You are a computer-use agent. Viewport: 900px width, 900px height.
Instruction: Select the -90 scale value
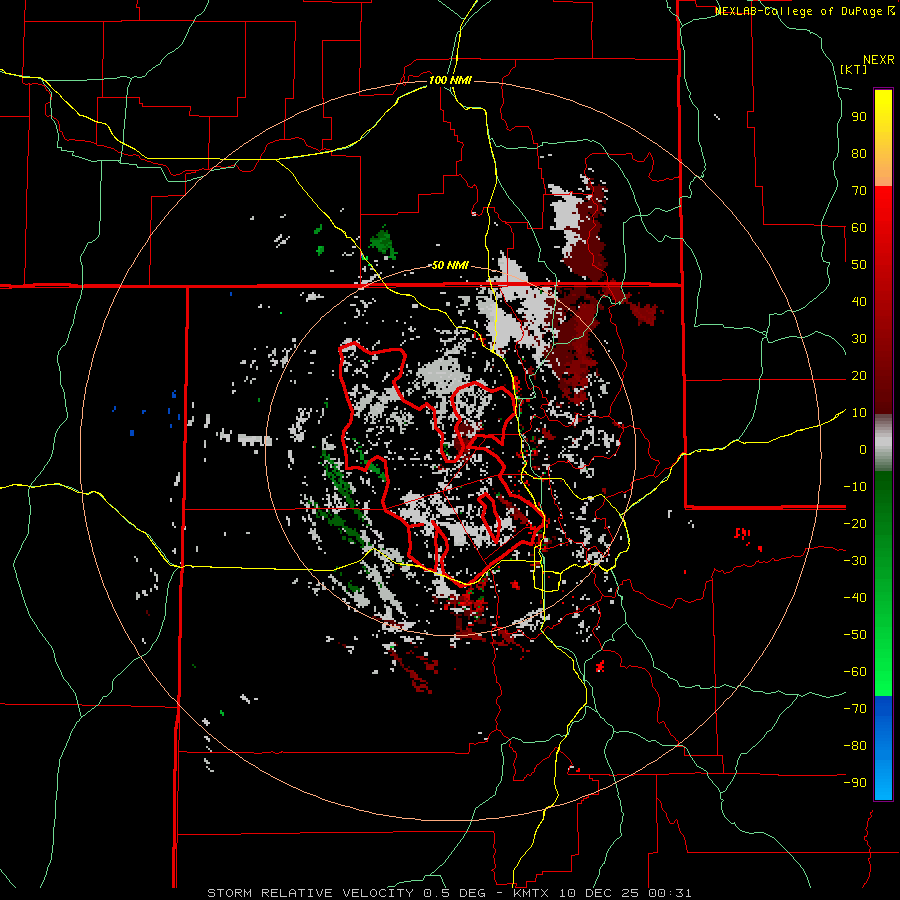[855, 782]
